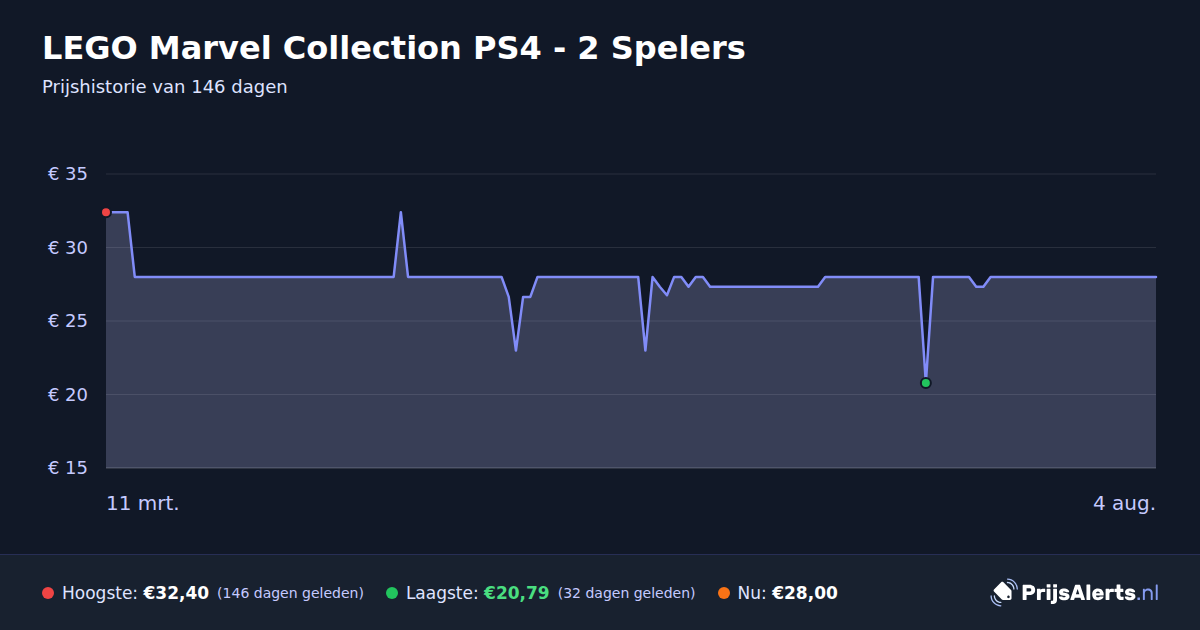Select the € 35 axis label
The image size is (1200, 630).
(x=68, y=174)
